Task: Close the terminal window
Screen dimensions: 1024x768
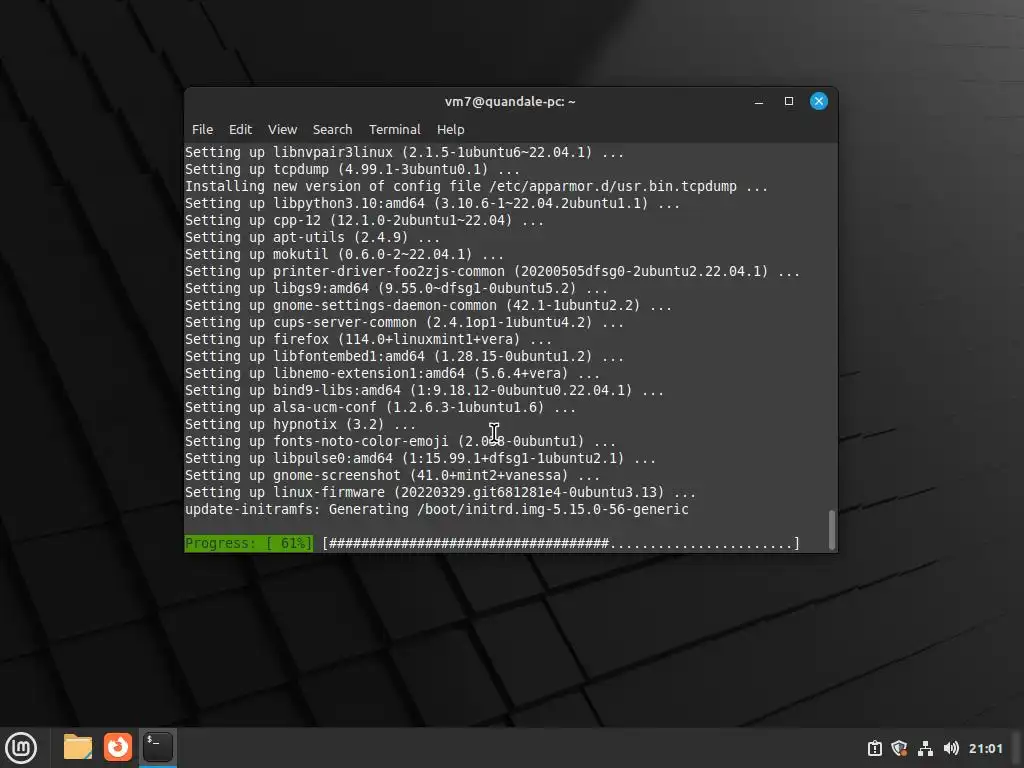Action: tap(819, 101)
